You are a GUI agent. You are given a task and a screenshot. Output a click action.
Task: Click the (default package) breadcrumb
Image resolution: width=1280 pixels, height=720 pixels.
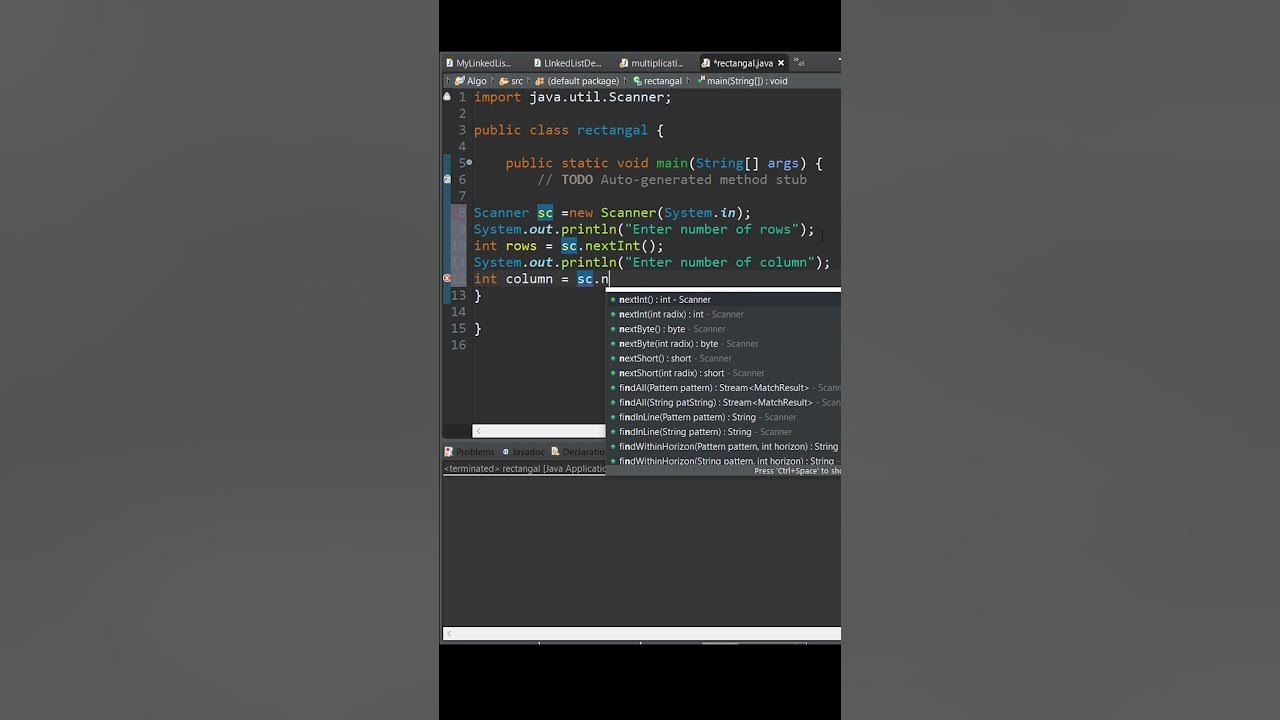tap(577, 81)
